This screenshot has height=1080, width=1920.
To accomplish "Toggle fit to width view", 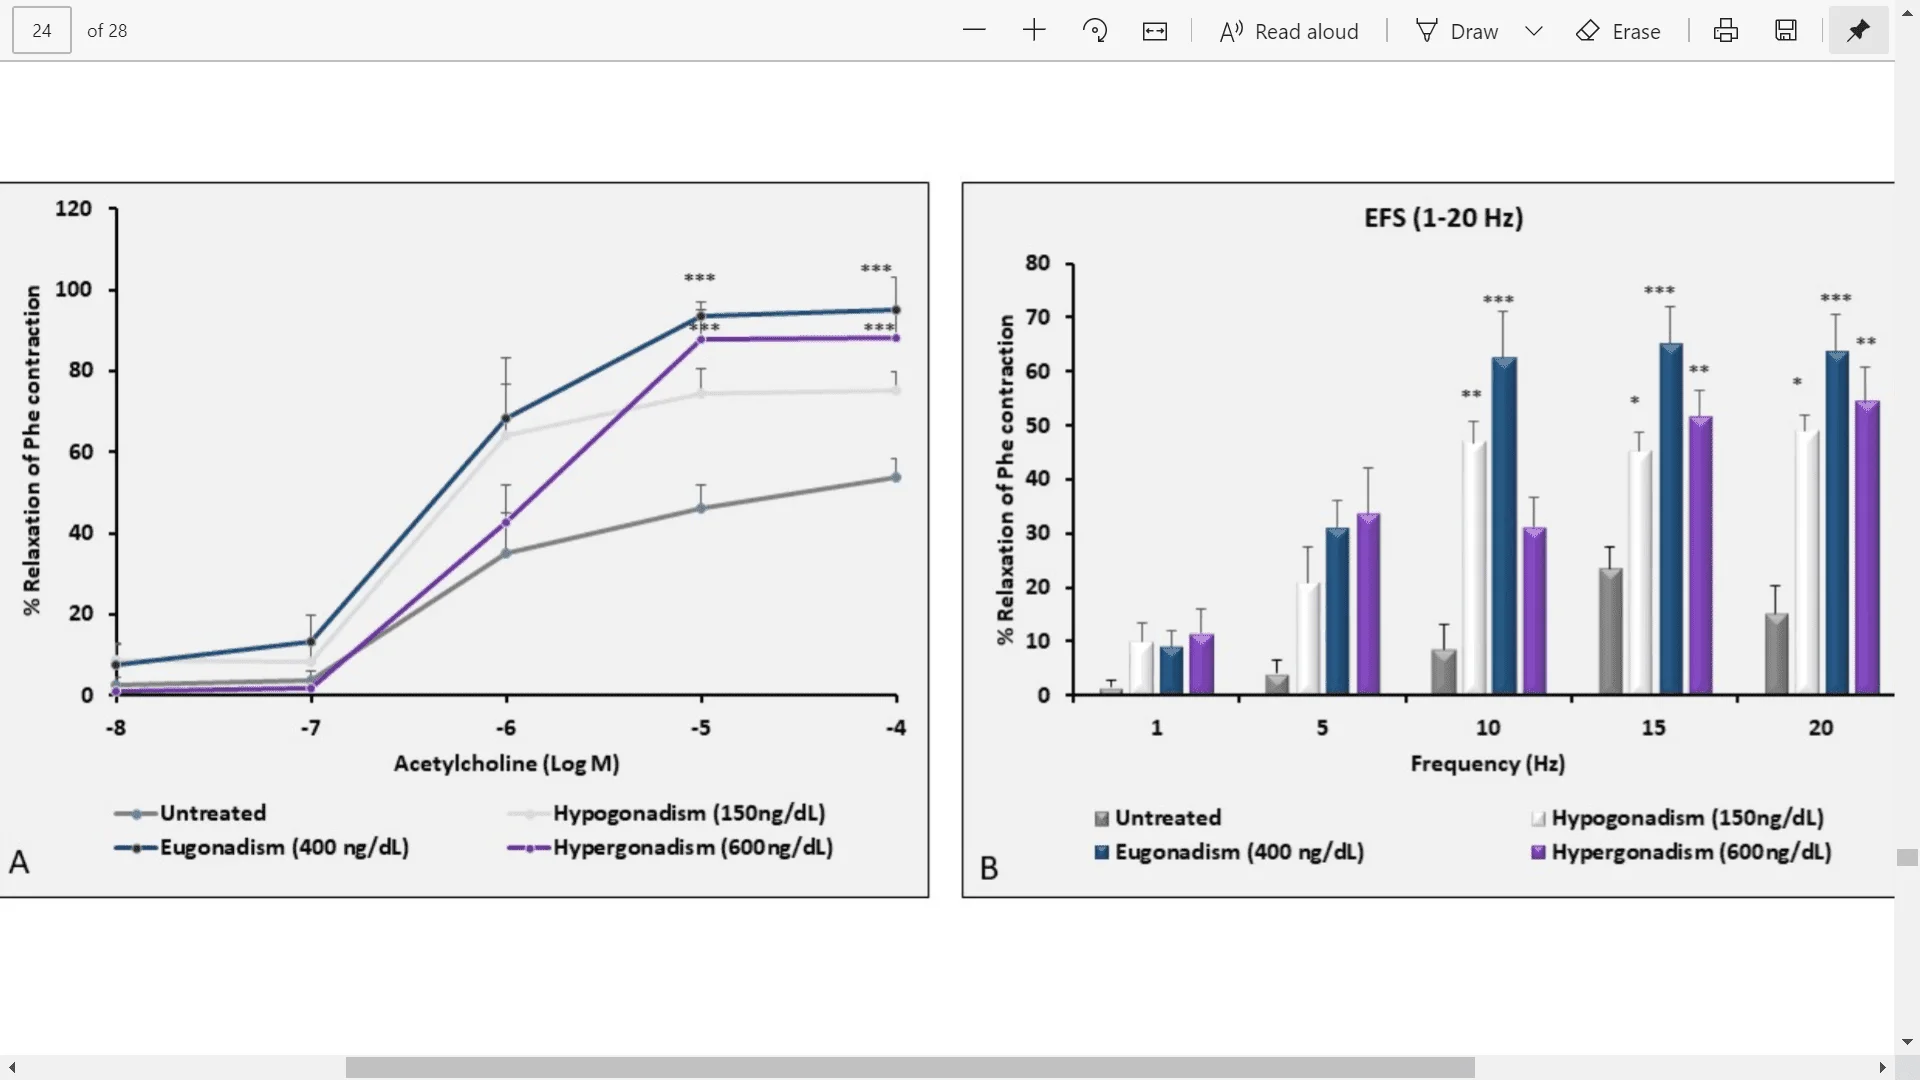I will tap(1155, 31).
